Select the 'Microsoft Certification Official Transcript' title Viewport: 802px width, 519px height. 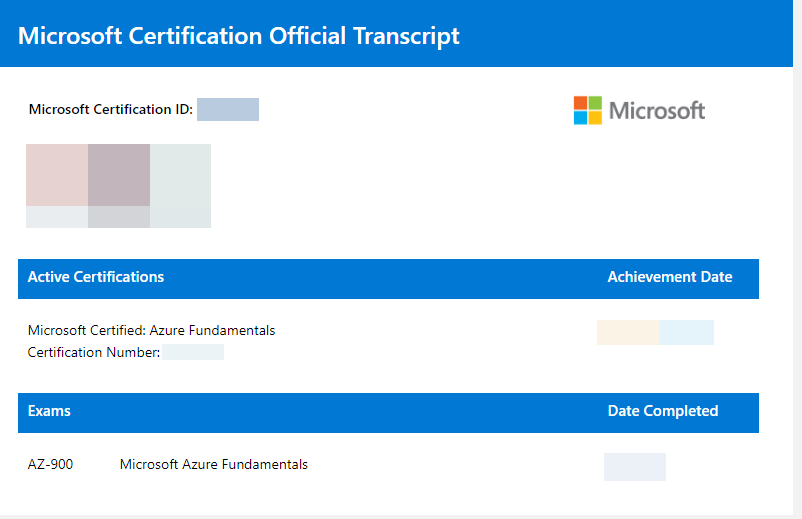click(x=239, y=36)
